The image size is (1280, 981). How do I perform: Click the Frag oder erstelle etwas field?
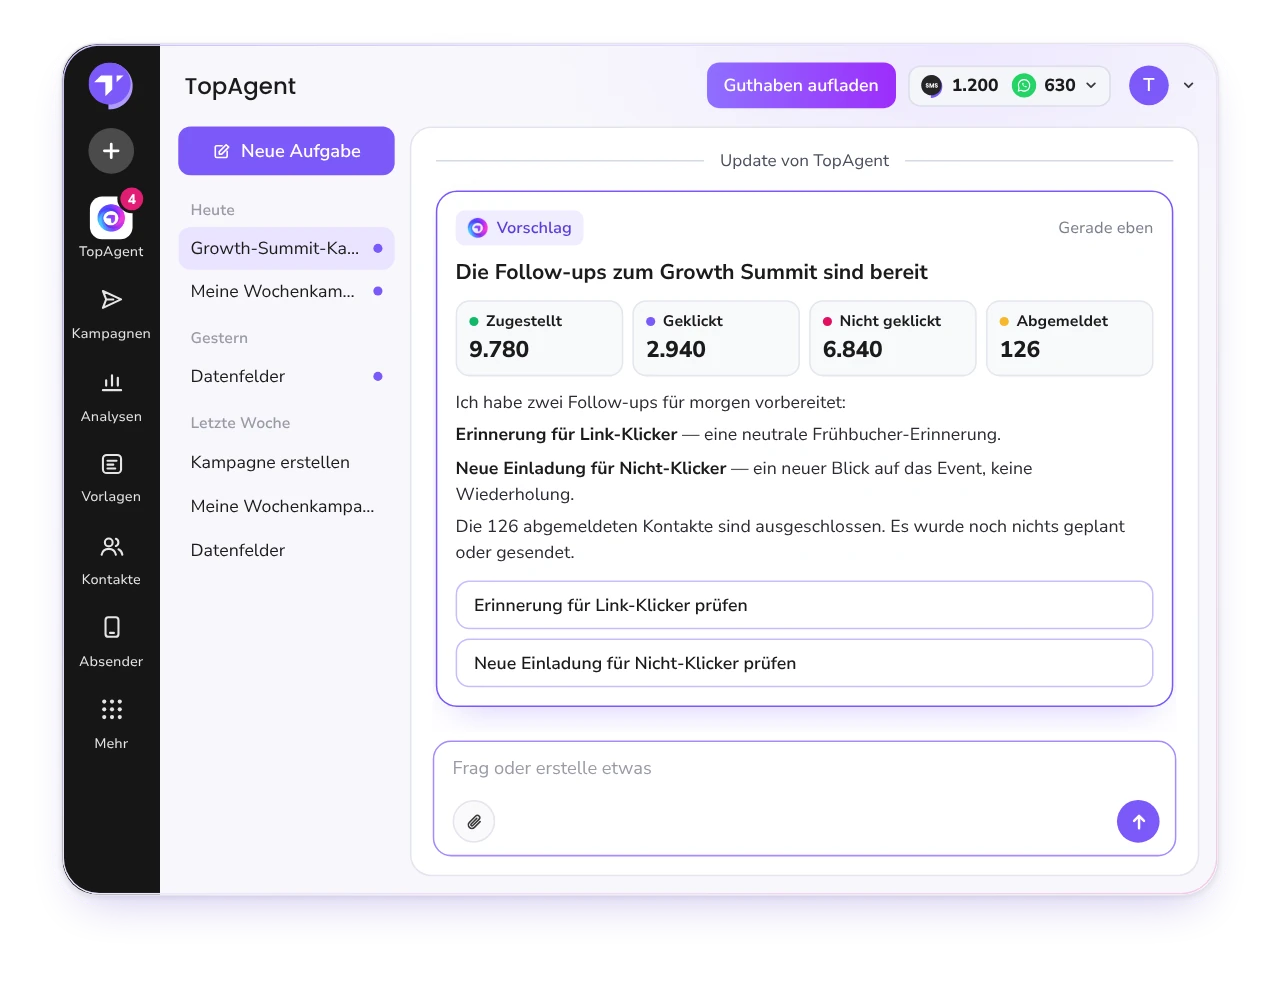click(804, 768)
